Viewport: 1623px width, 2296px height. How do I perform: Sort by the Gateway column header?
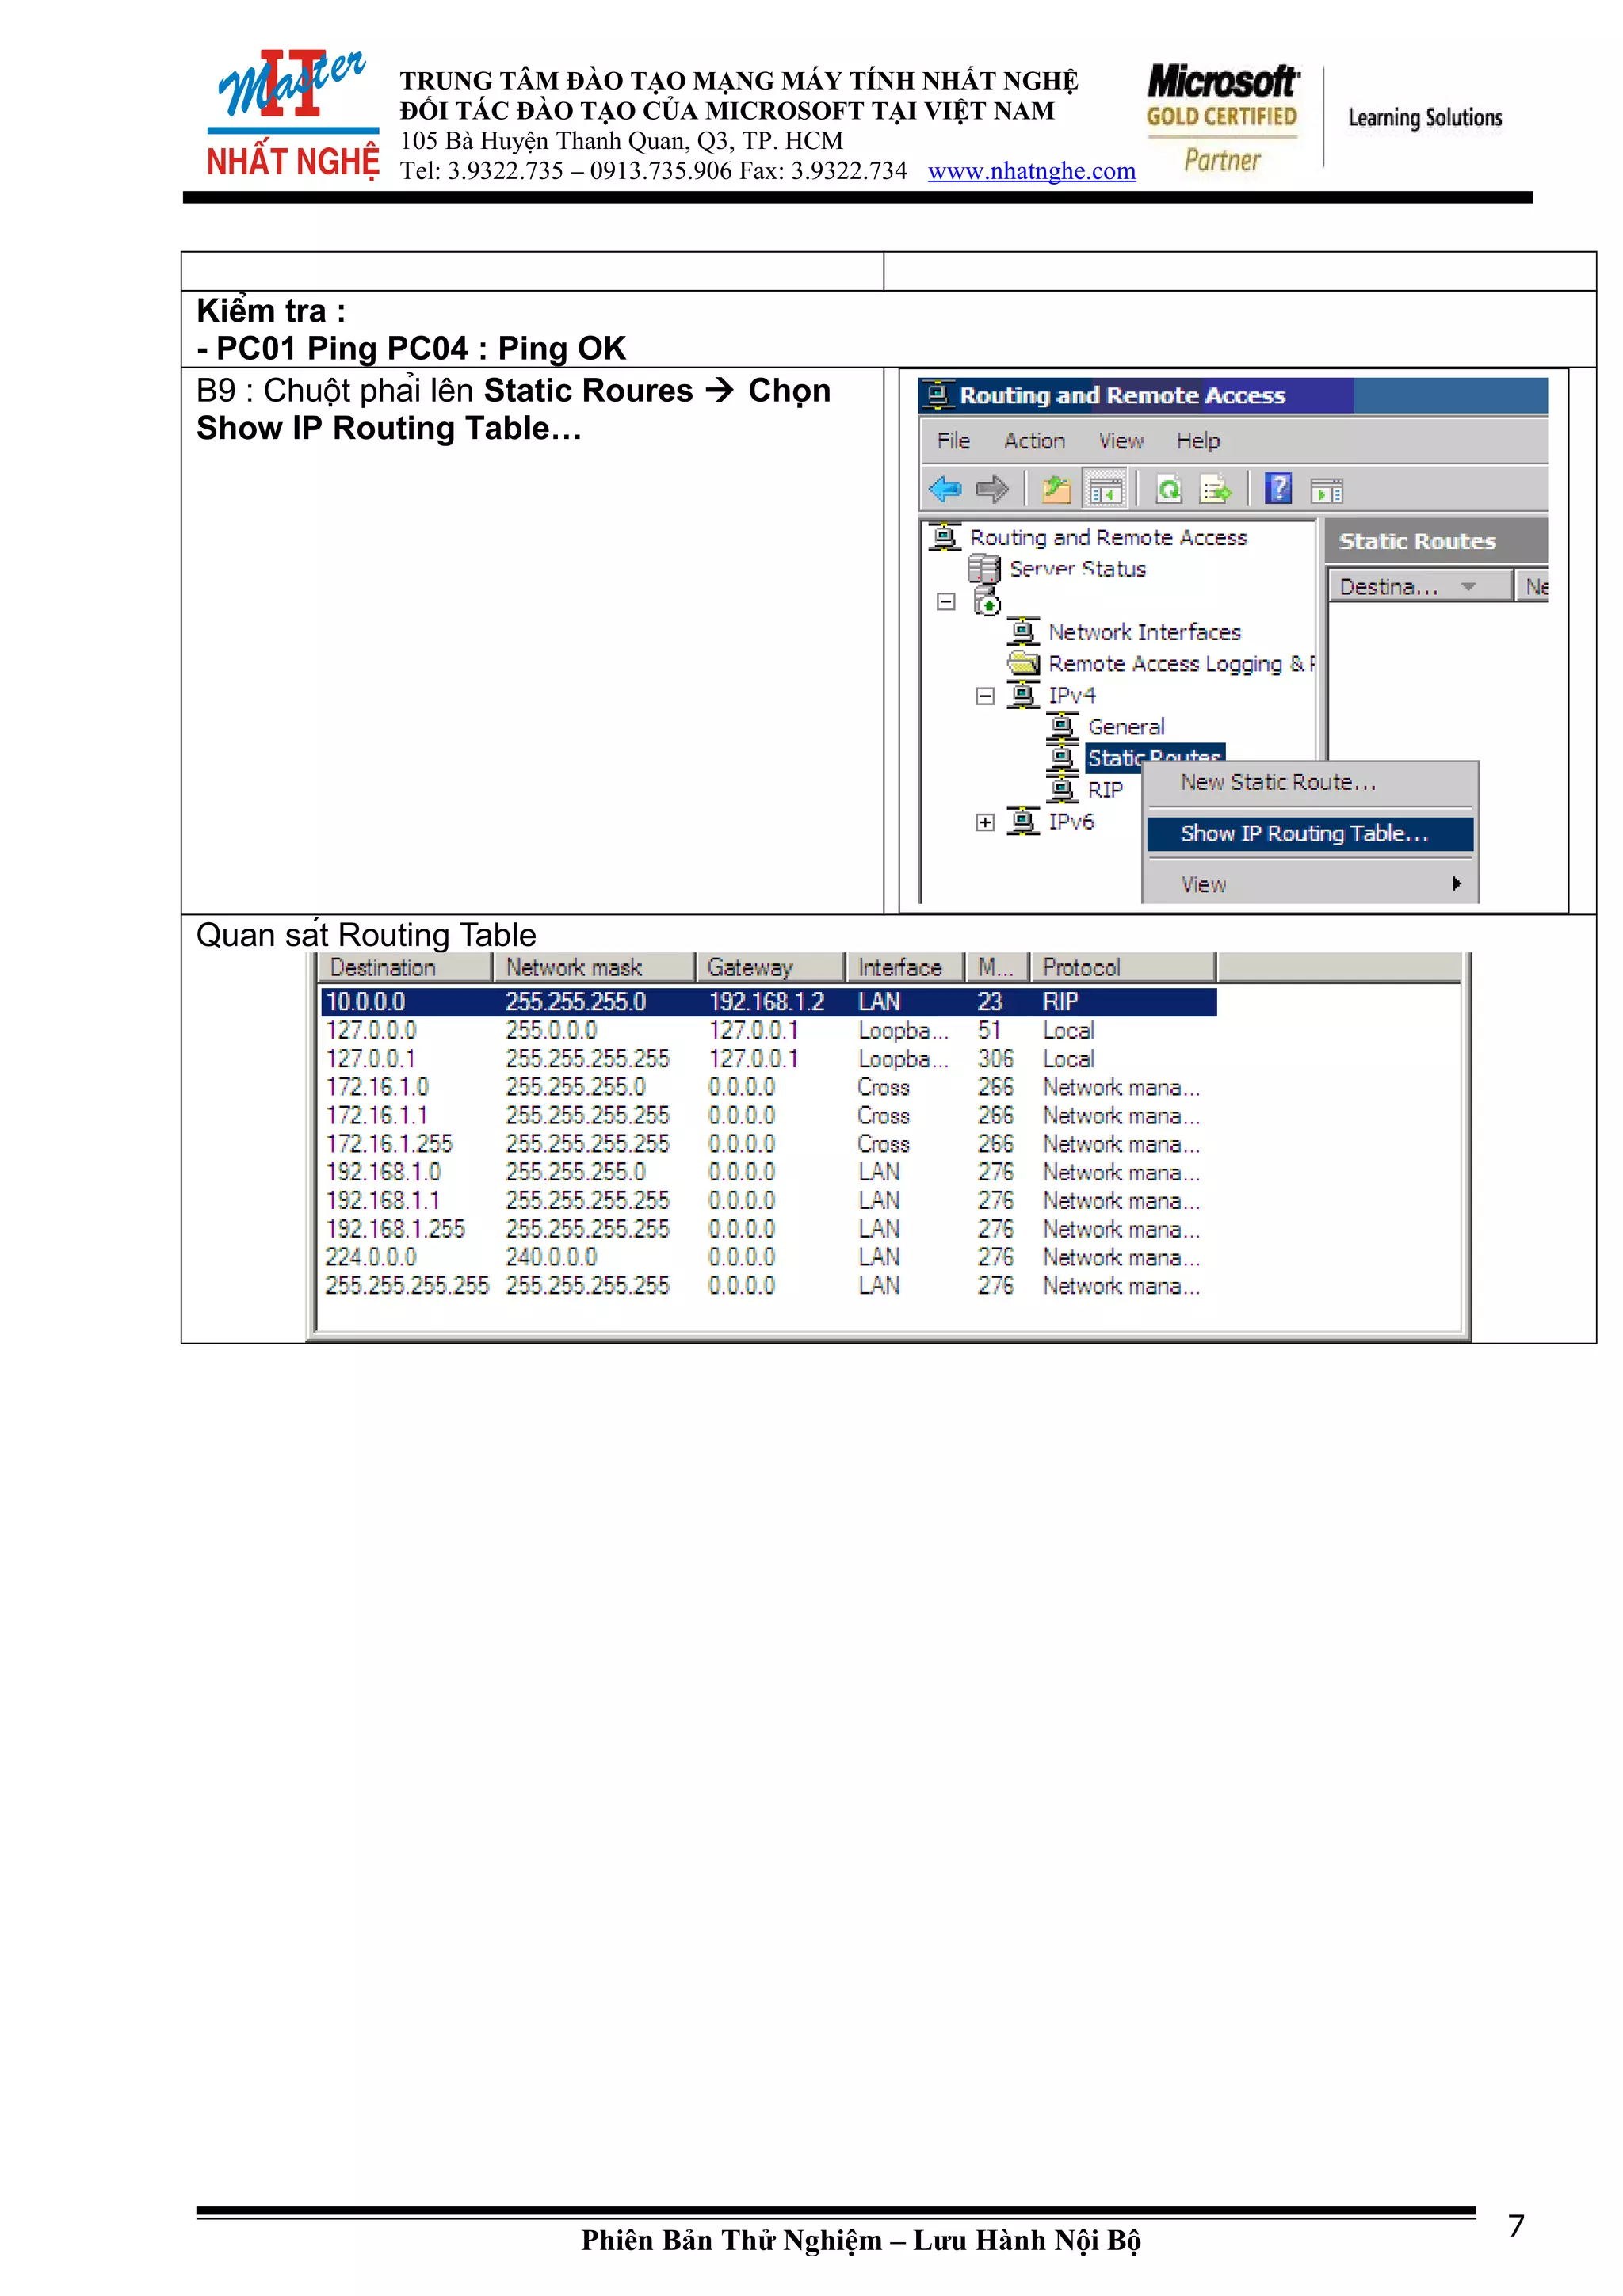770,967
